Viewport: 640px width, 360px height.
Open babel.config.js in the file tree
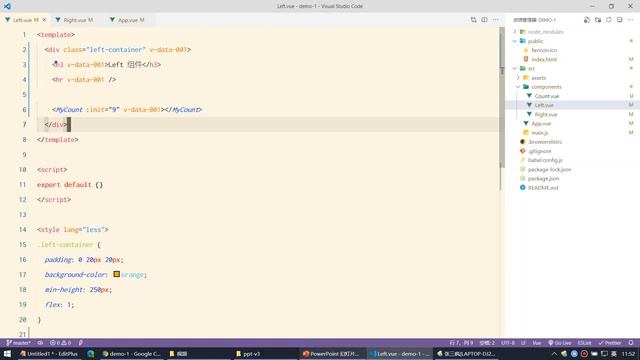[545, 160]
